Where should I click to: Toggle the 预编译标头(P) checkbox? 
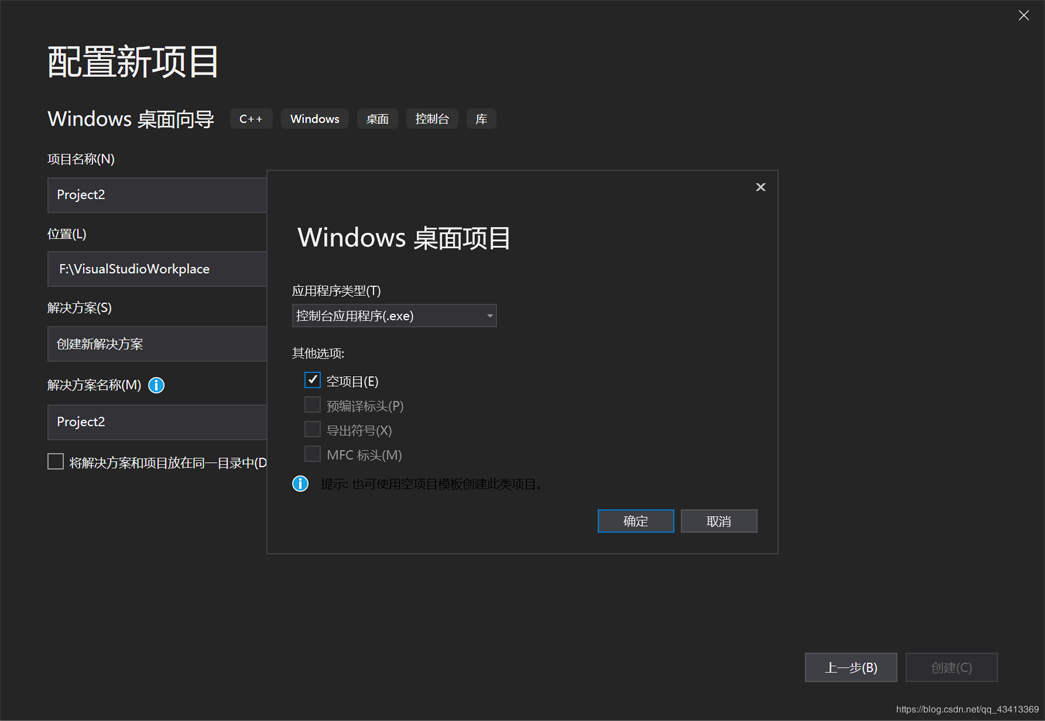[312, 405]
